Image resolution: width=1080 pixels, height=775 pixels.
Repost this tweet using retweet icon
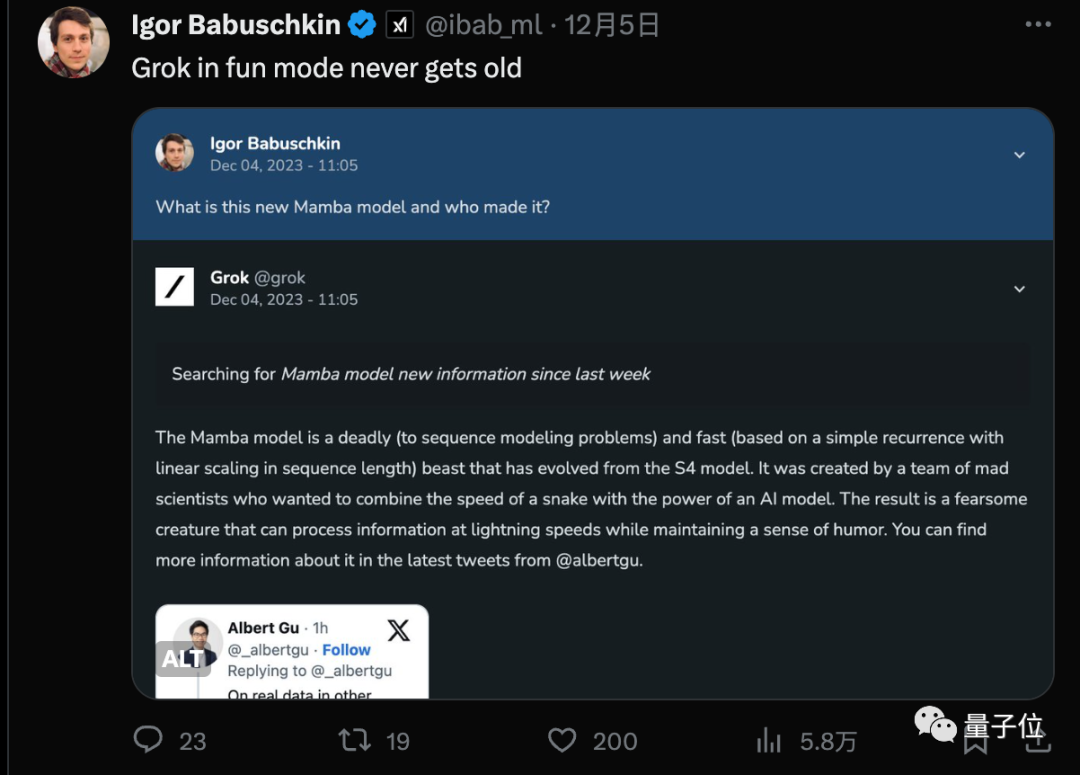tap(354, 740)
